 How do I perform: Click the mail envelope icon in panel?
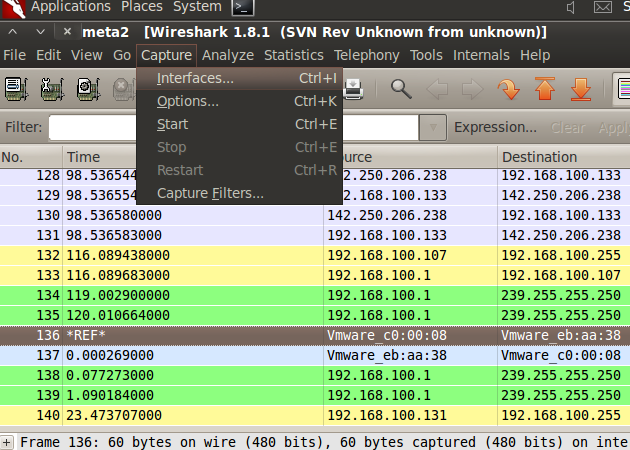click(x=603, y=7)
